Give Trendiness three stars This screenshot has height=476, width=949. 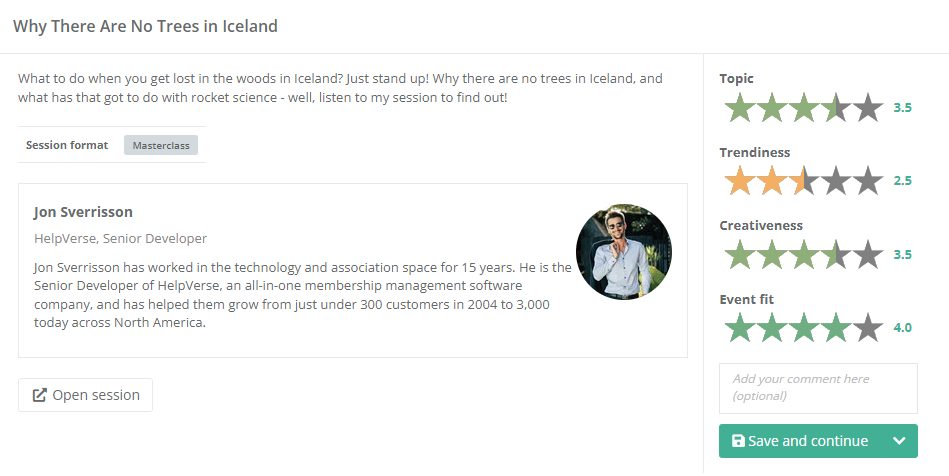804,181
